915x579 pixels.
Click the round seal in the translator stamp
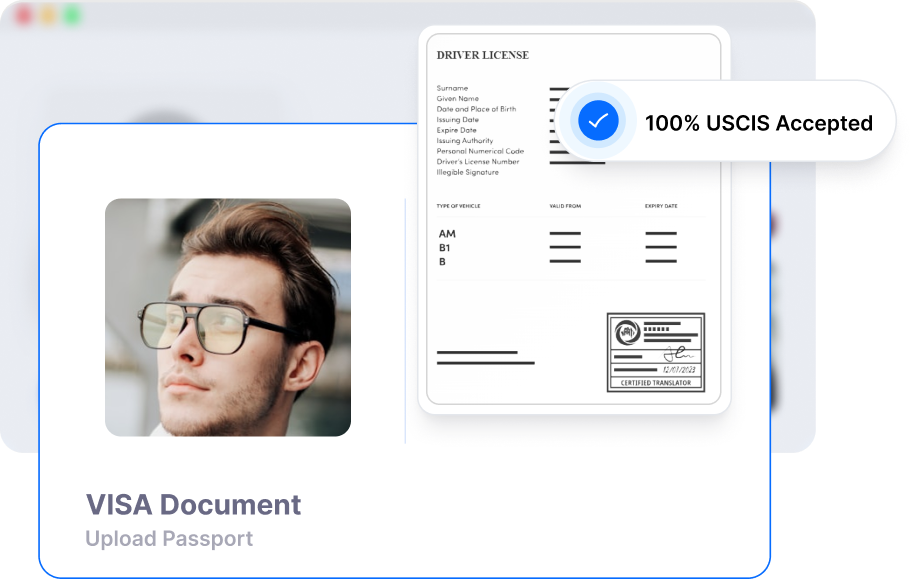click(628, 332)
